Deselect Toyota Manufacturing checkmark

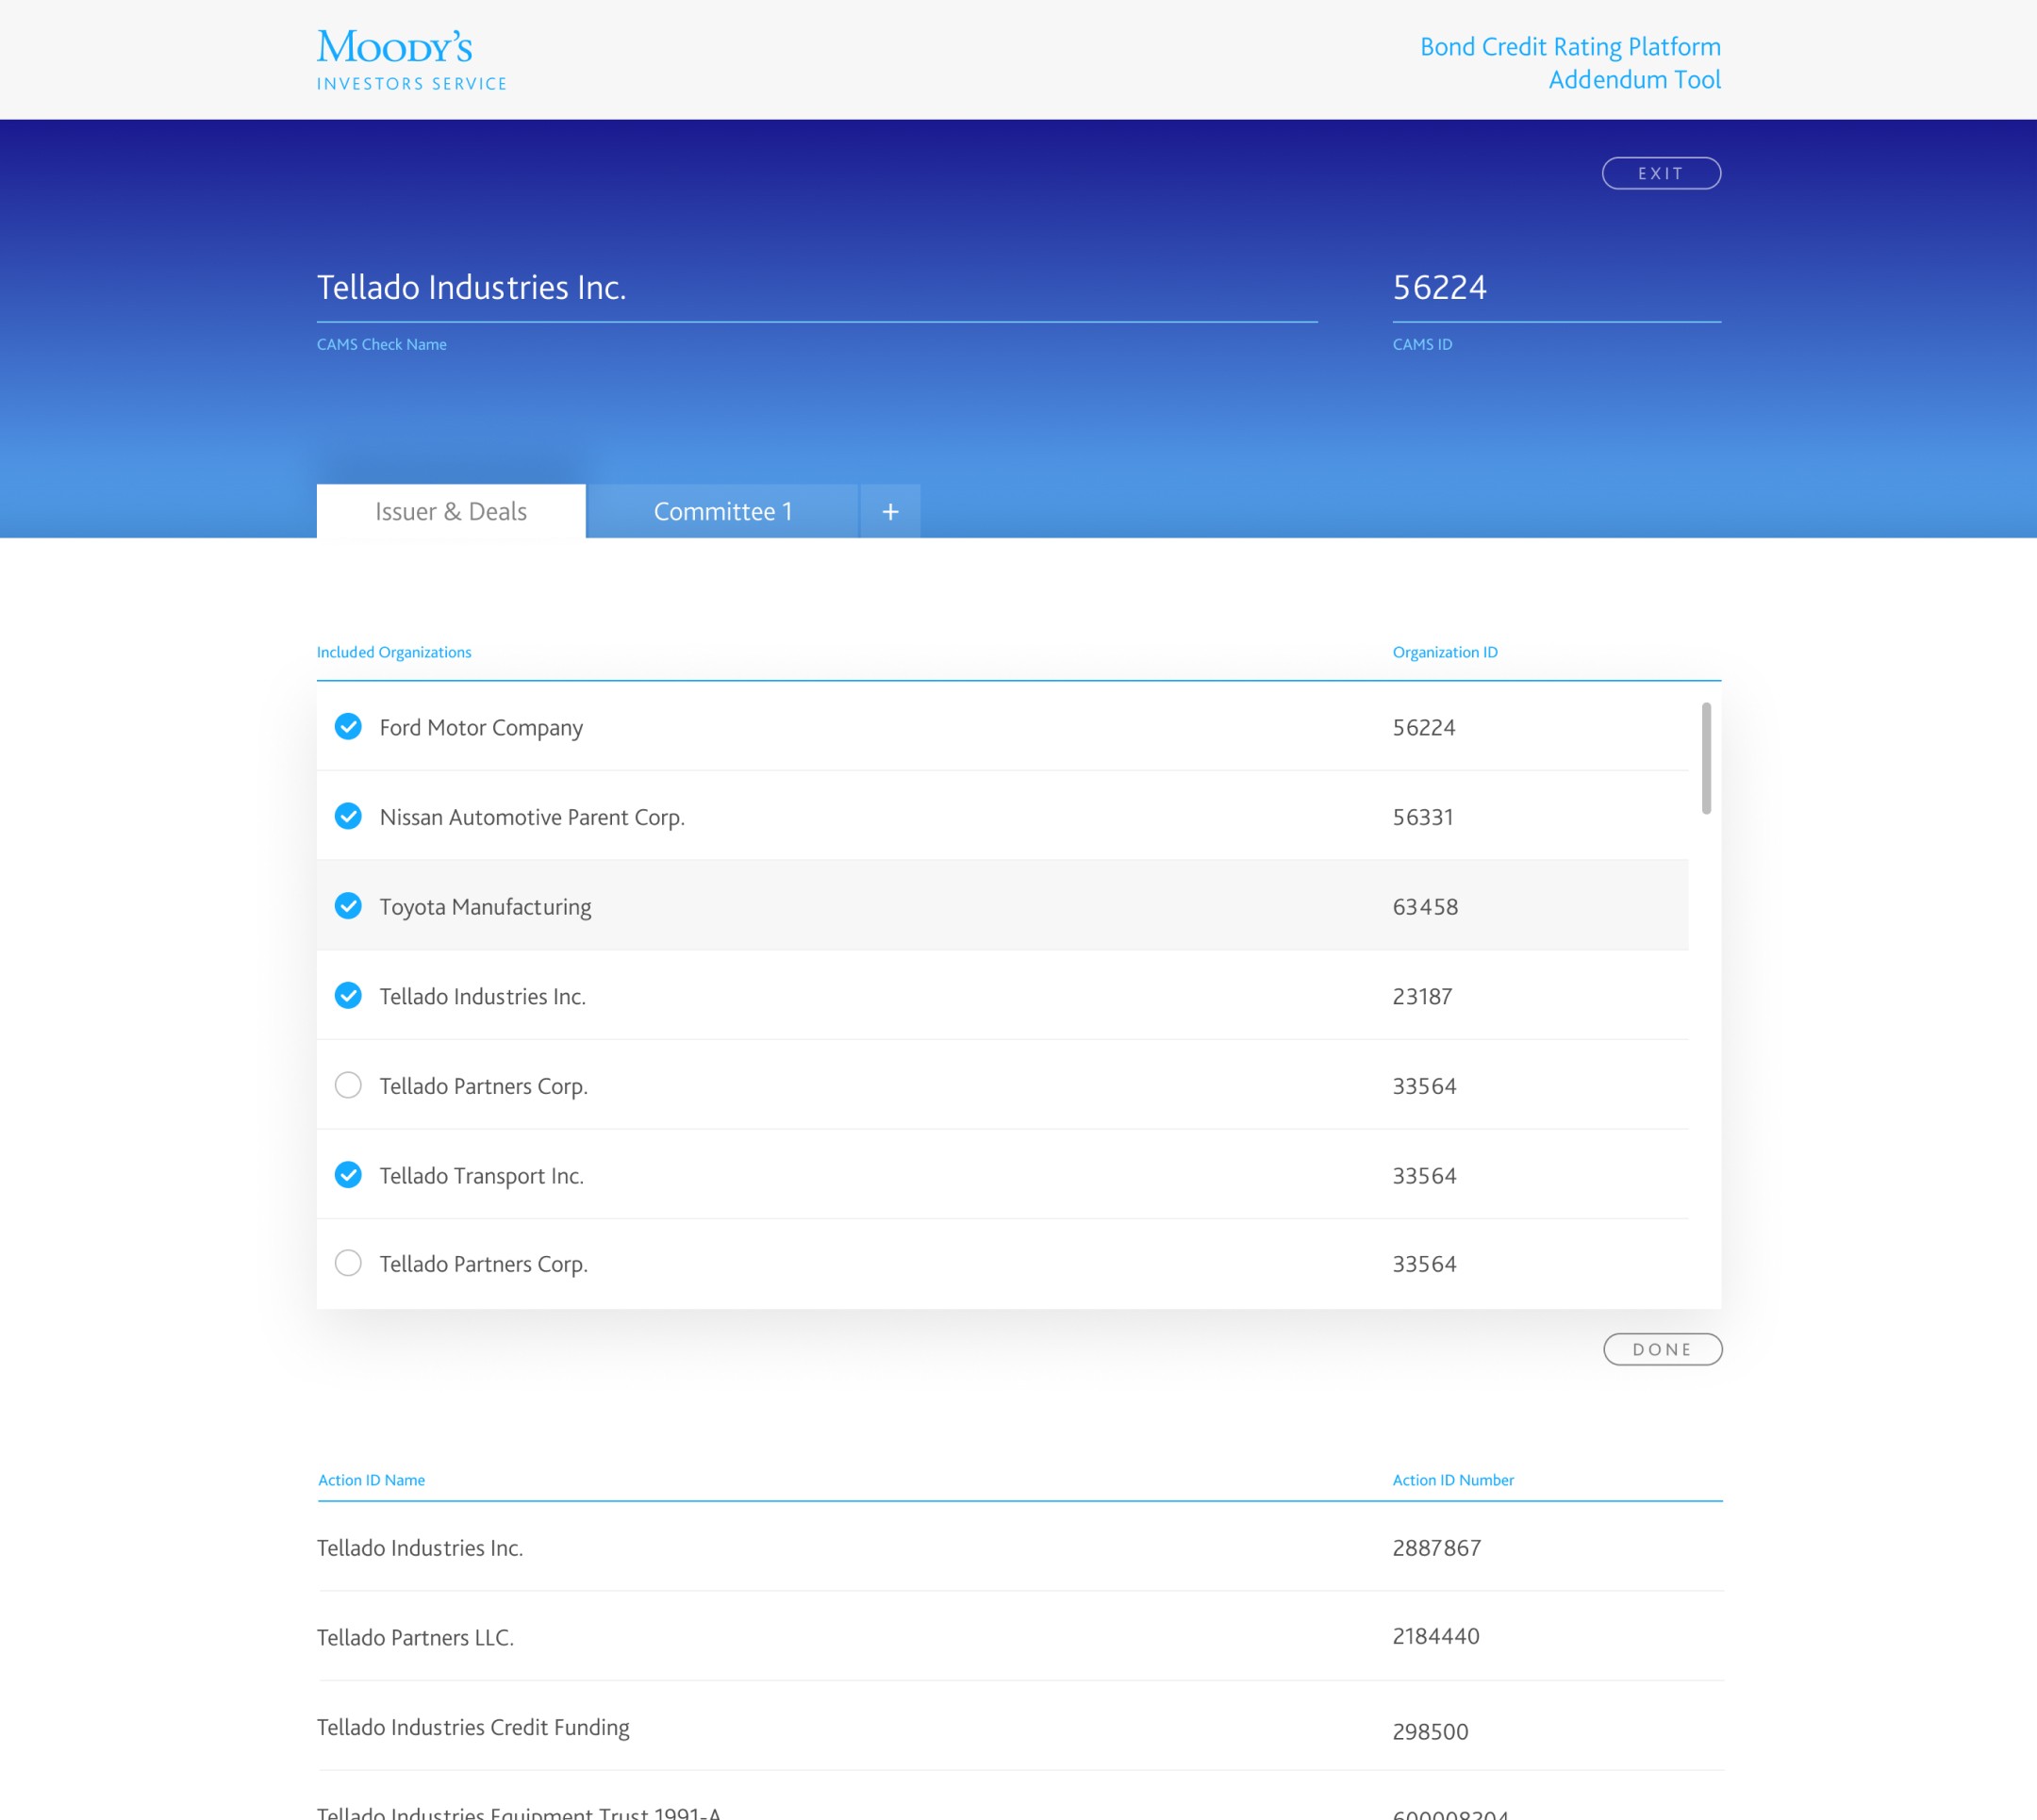coord(348,906)
